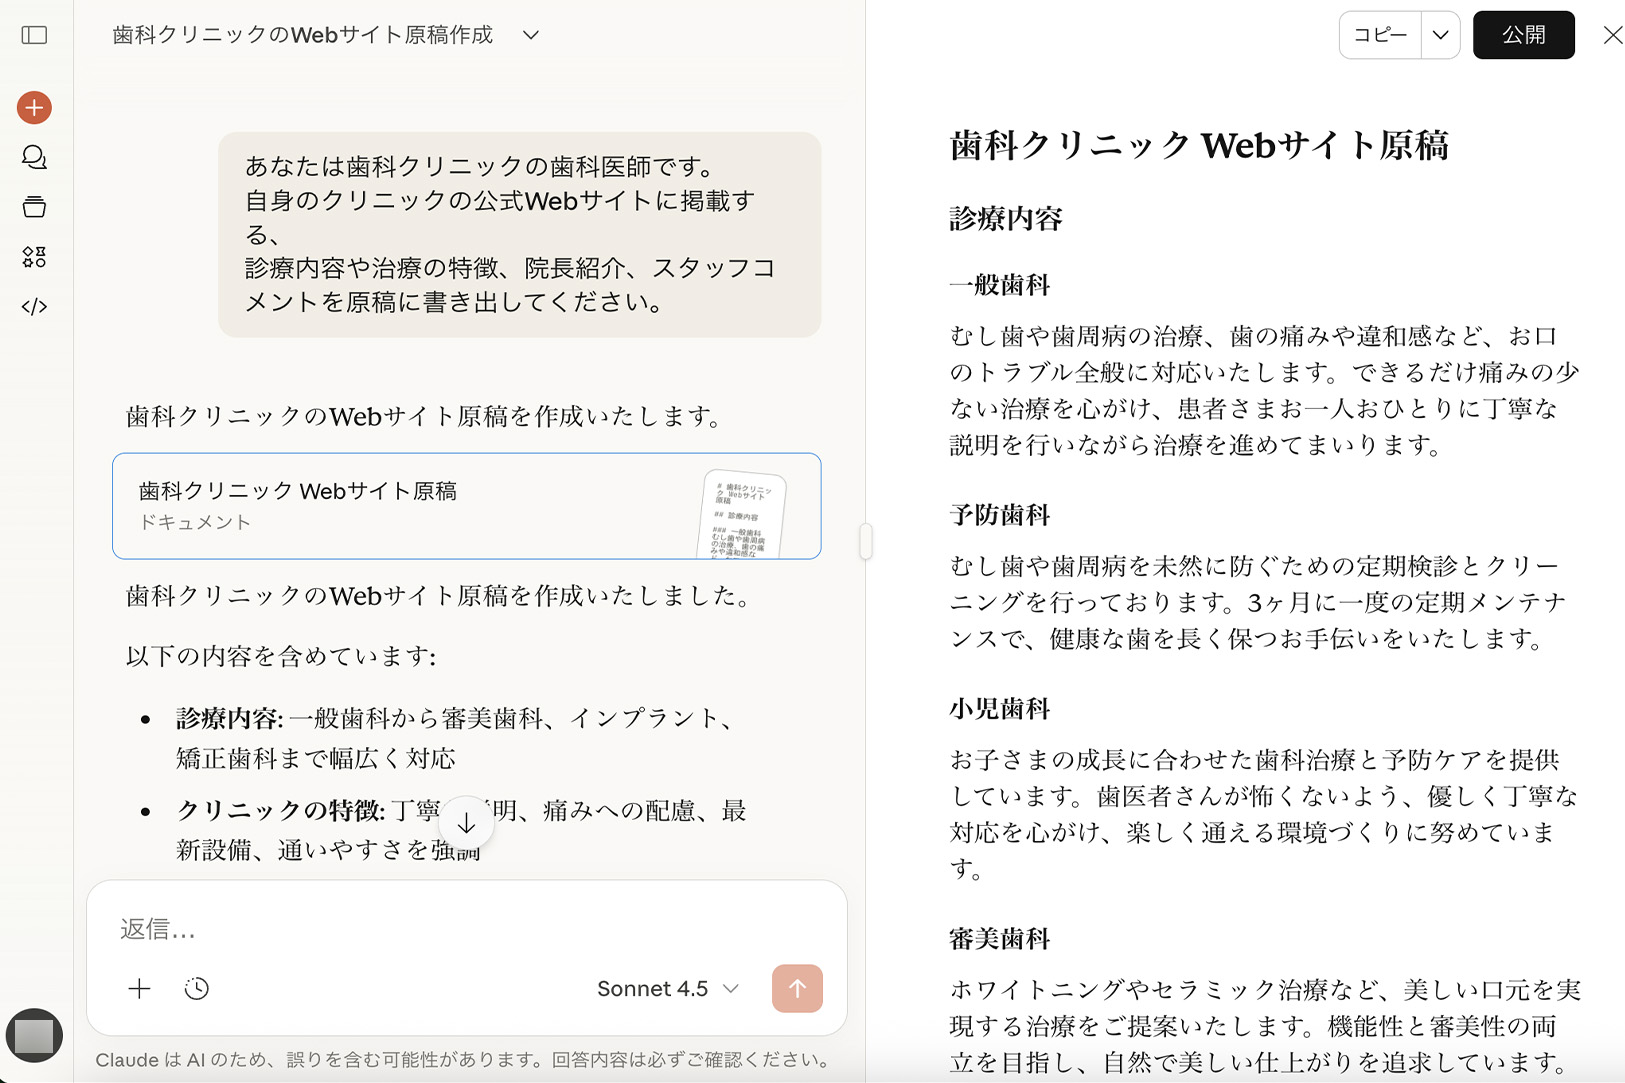Open the code icon in sidebar

tap(34, 307)
